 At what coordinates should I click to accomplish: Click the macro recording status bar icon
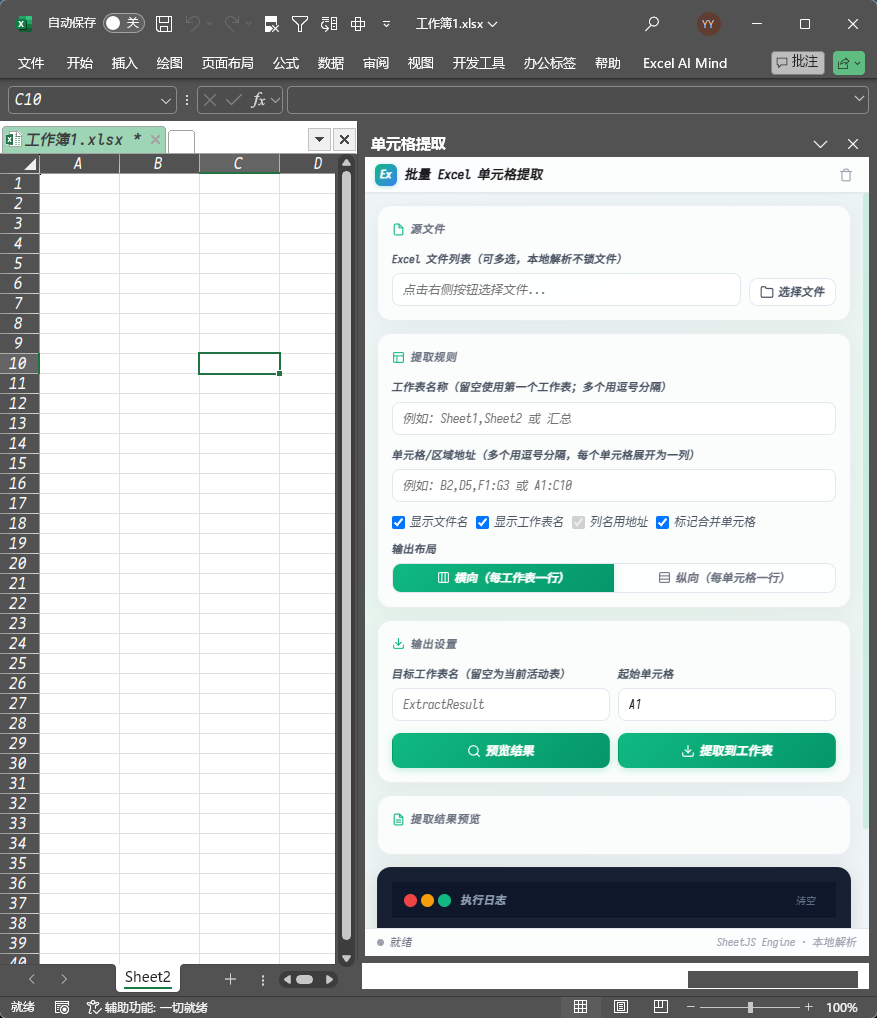62,1007
